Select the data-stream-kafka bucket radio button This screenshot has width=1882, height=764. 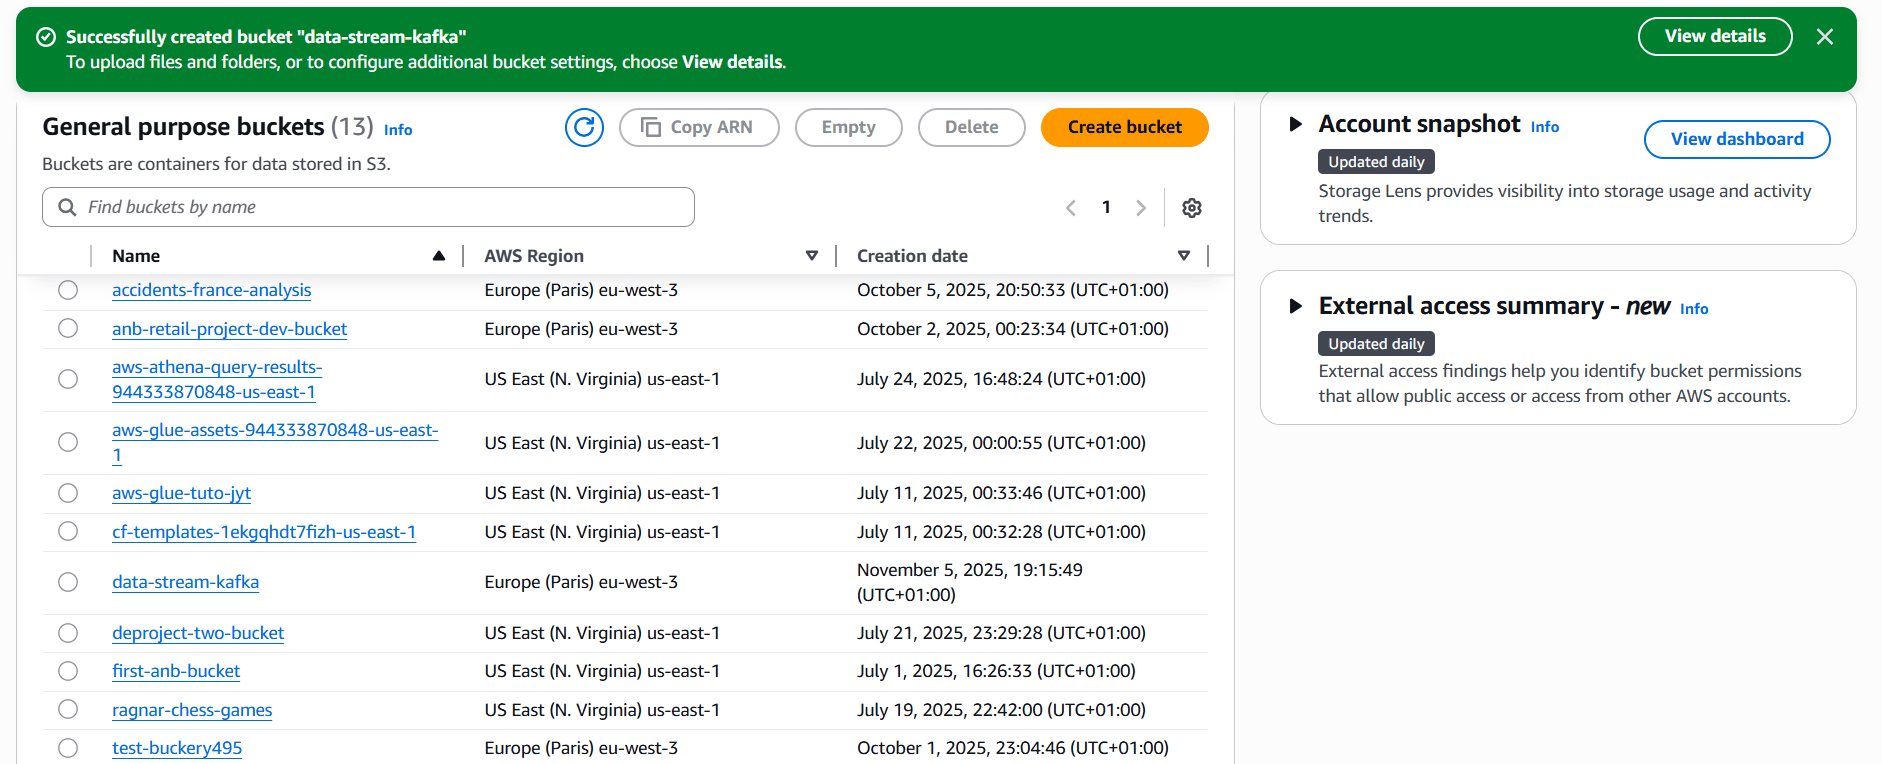(68, 582)
